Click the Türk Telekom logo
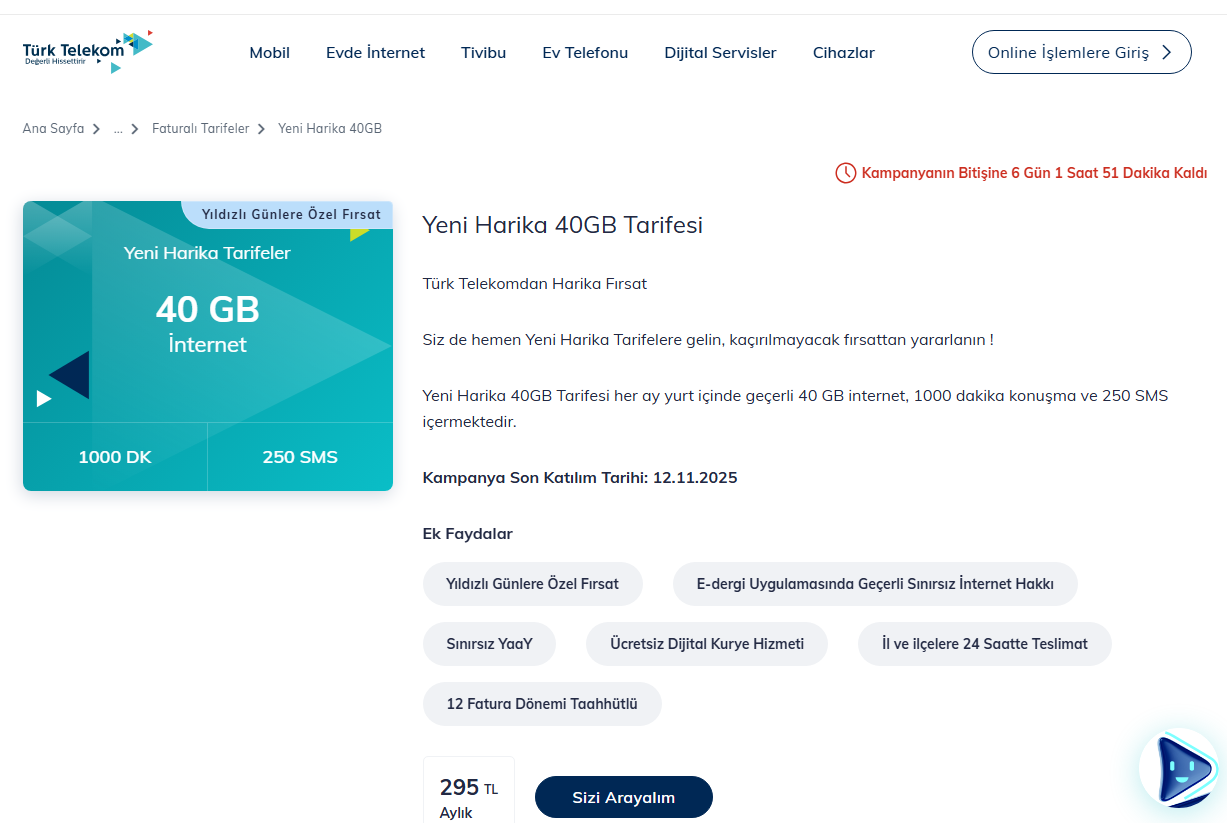Viewport: 1227px width, 823px height. point(88,52)
